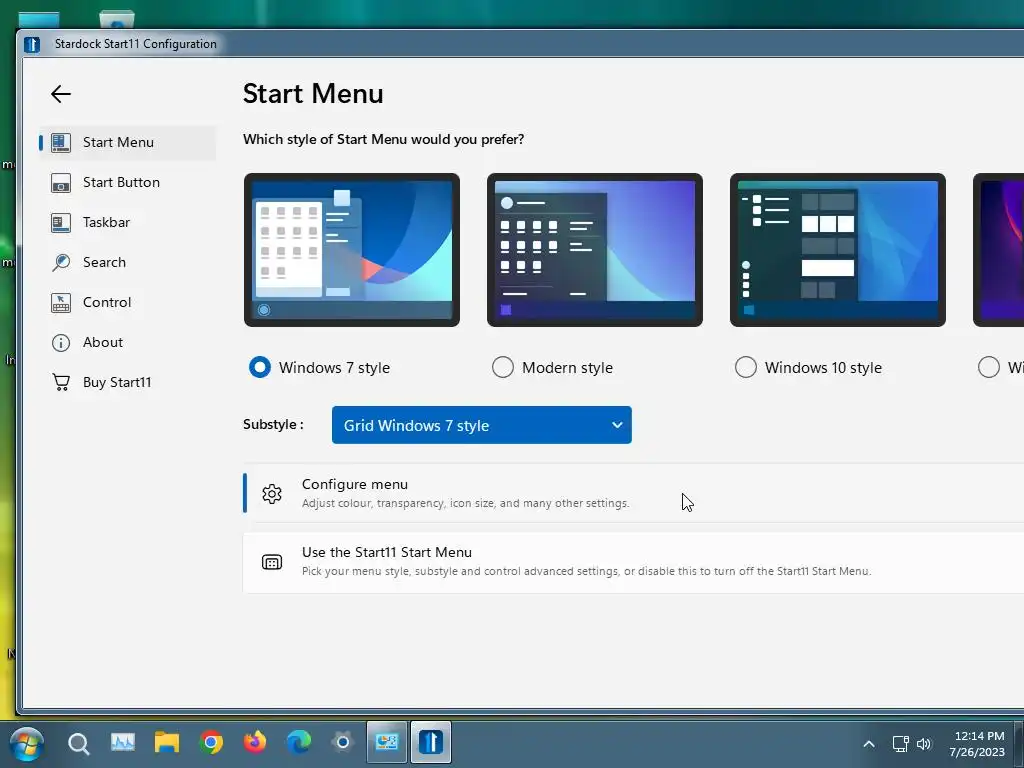Viewport: 1024px width, 768px height.
Task: Open Configure menu settings
Action: pyautogui.click(x=633, y=493)
